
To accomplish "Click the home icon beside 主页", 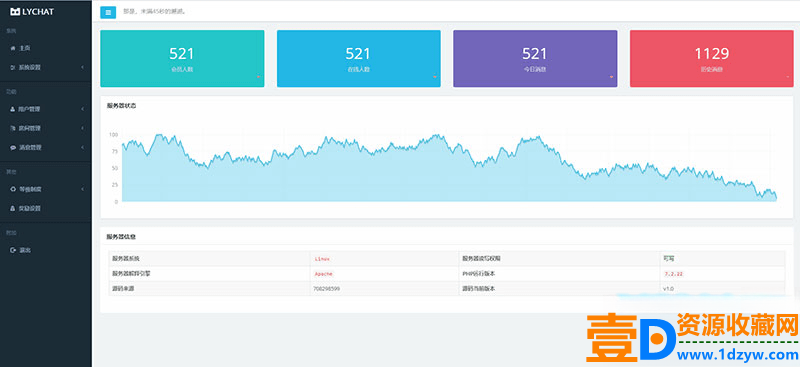I will [x=13, y=48].
